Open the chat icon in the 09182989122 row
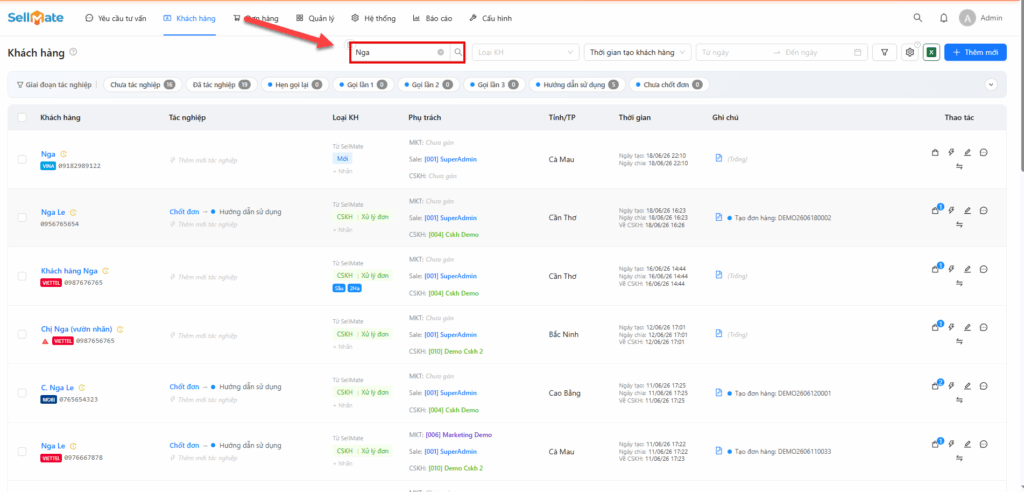The height and width of the screenshot is (492, 1024). [984, 152]
